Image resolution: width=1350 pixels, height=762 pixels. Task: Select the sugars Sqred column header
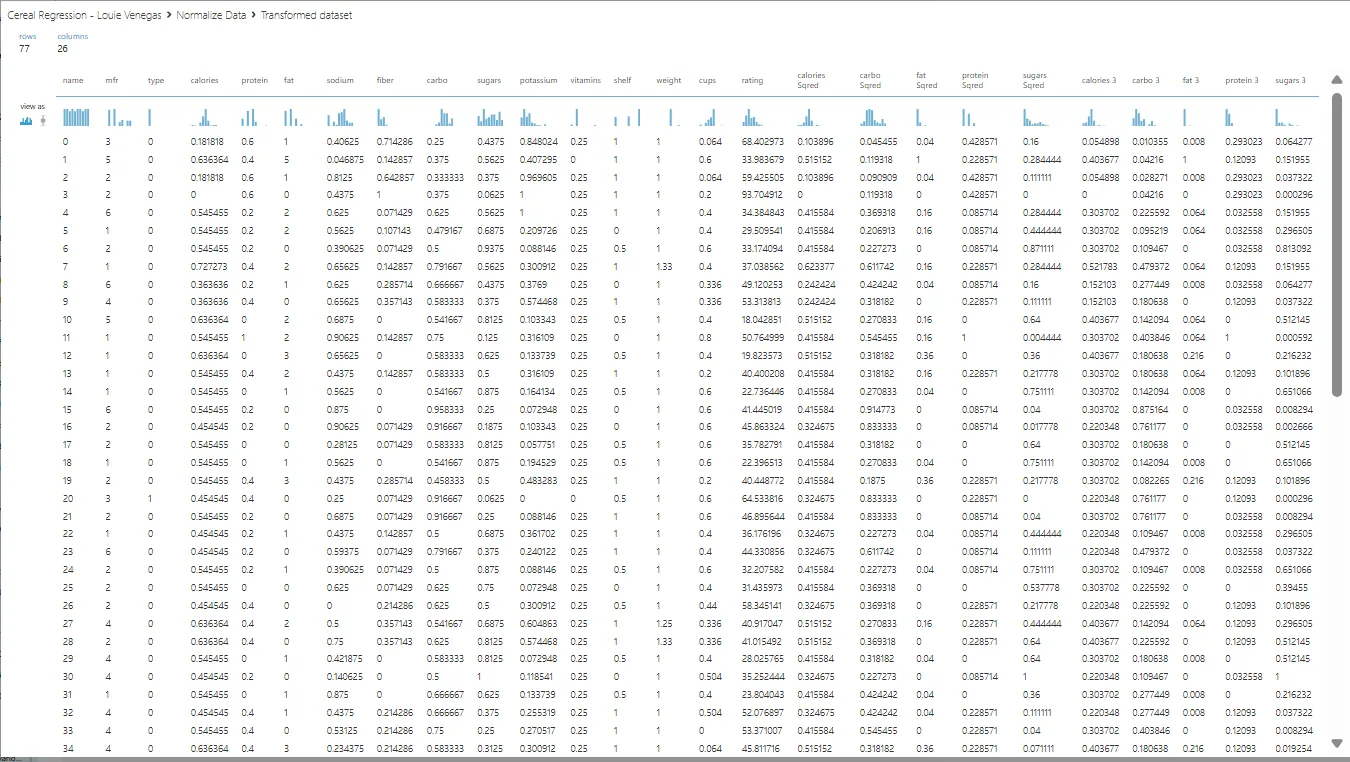(x=1035, y=80)
